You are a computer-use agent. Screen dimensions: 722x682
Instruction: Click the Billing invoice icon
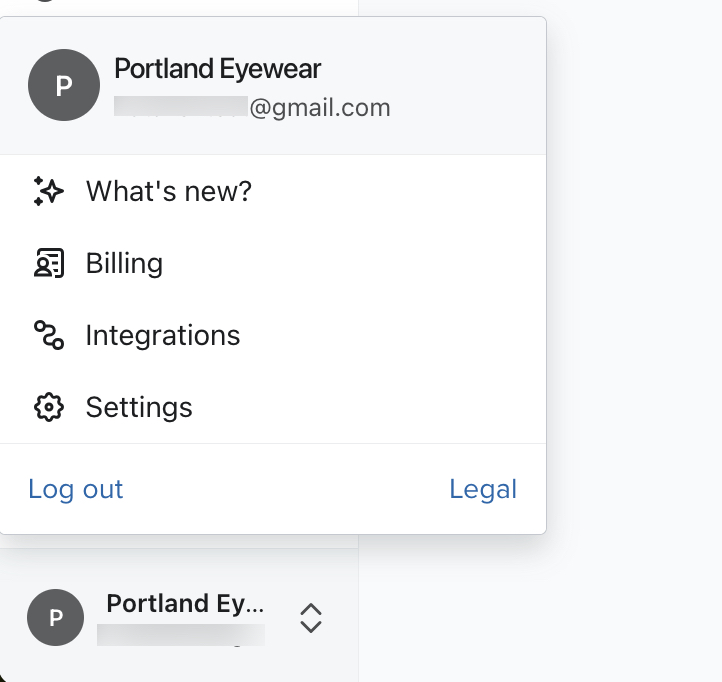click(48, 263)
